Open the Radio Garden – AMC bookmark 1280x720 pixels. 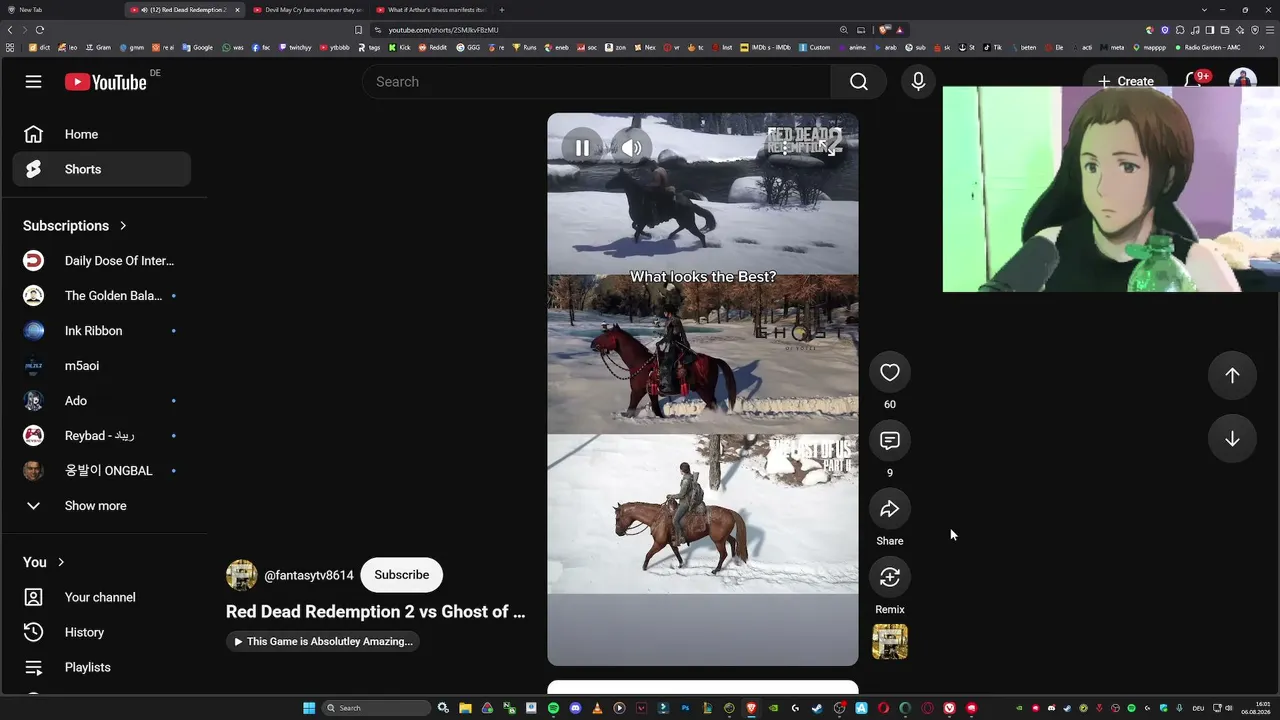pyautogui.click(x=1208, y=47)
